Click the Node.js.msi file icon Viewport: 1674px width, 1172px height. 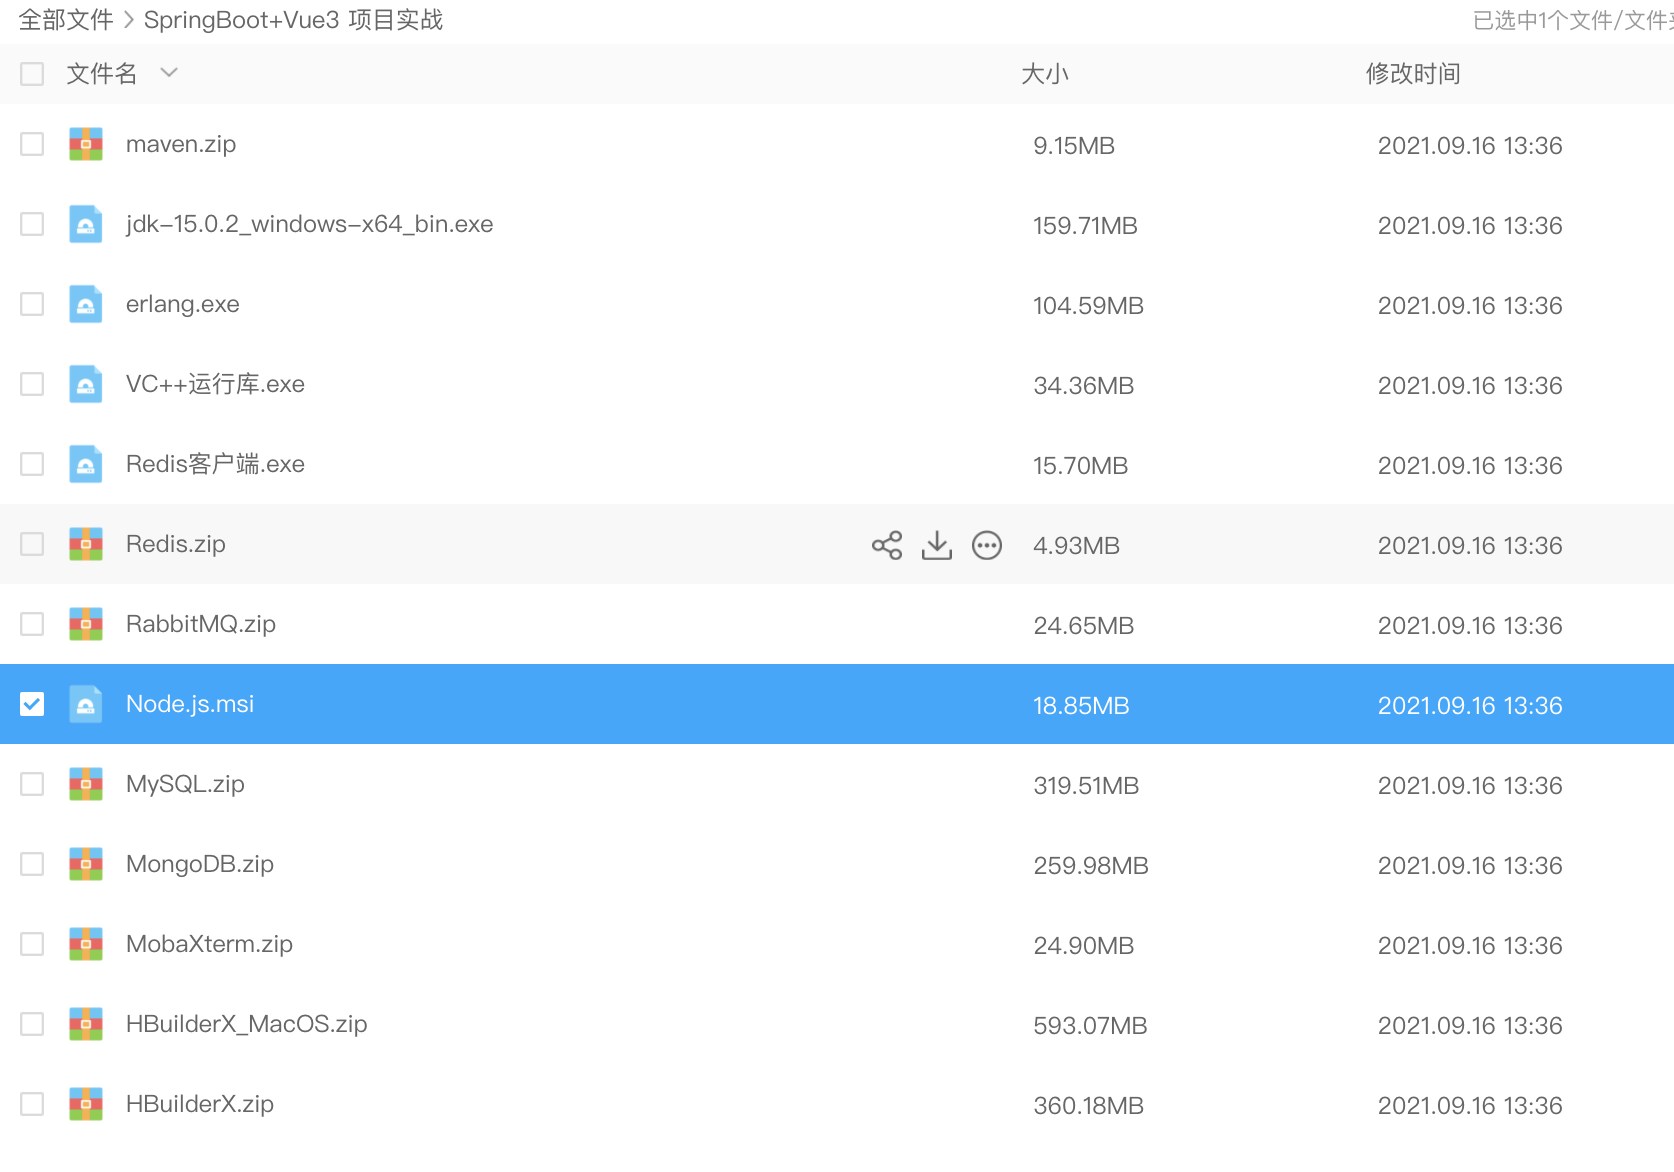(x=86, y=704)
